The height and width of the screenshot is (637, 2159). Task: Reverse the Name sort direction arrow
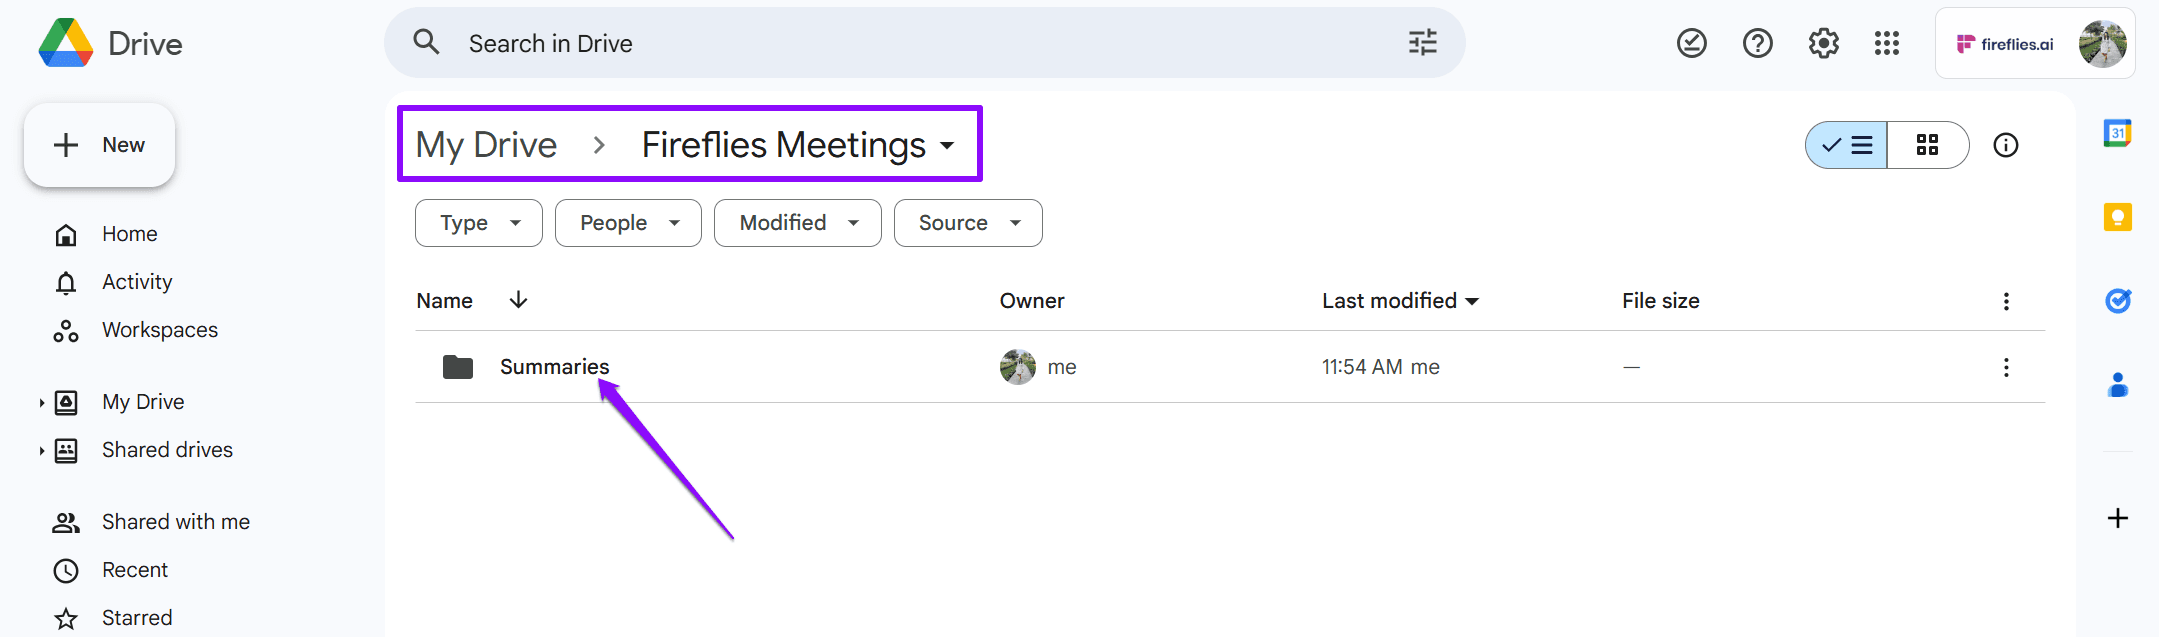tap(518, 300)
